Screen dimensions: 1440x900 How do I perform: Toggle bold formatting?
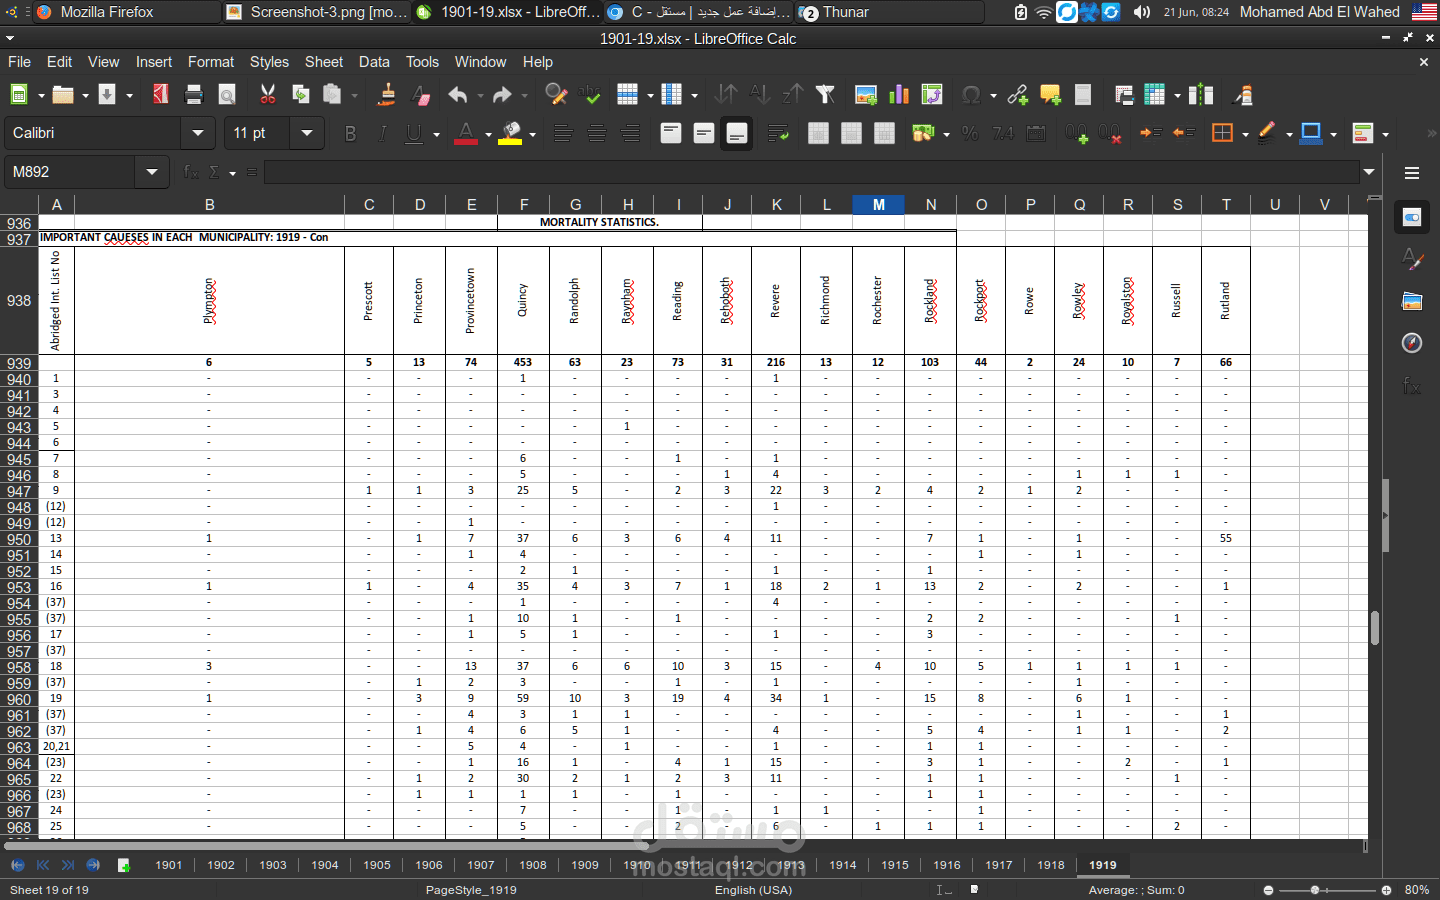pyautogui.click(x=350, y=133)
